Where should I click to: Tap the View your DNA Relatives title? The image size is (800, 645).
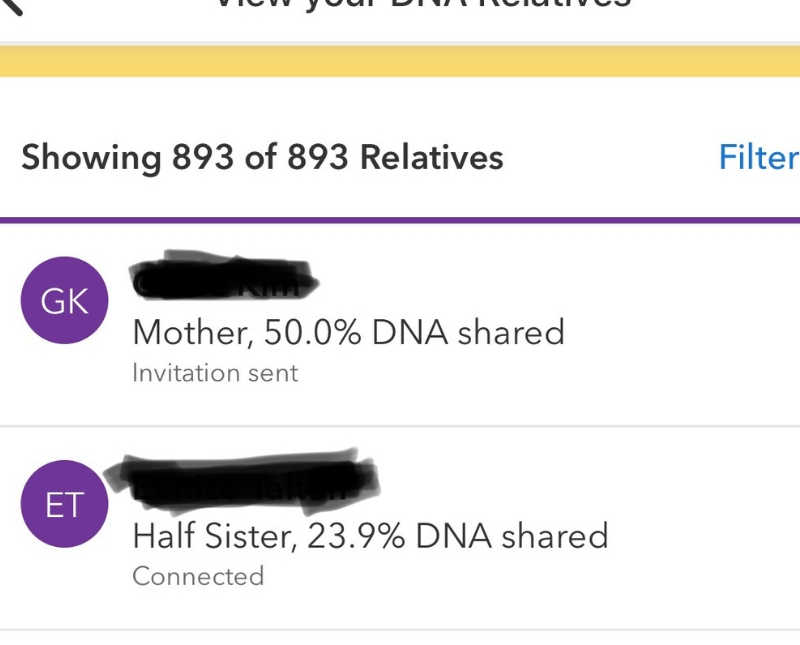(423, 4)
